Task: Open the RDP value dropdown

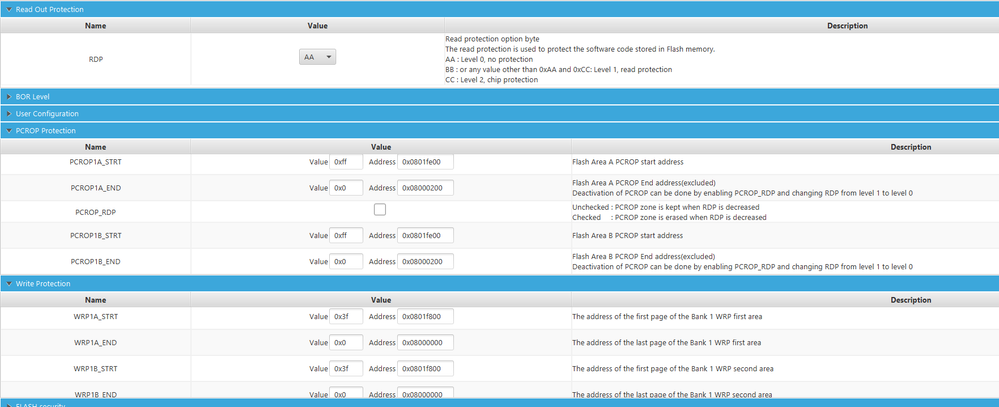Action: click(x=317, y=57)
